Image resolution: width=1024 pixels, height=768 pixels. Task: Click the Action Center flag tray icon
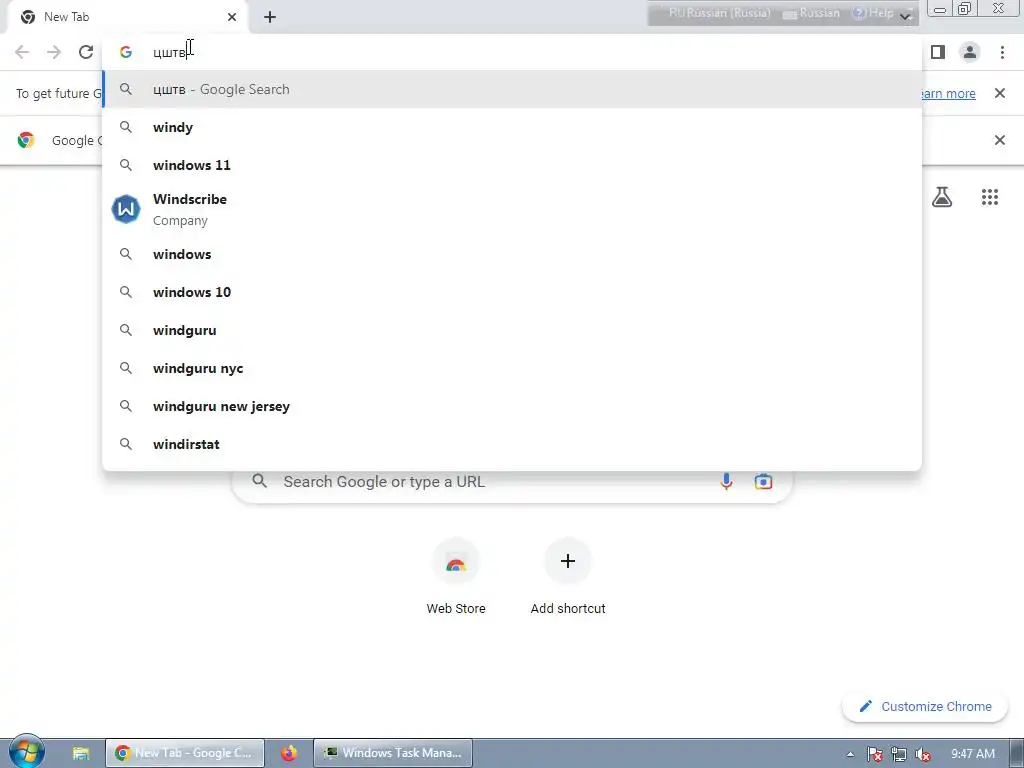[874, 754]
